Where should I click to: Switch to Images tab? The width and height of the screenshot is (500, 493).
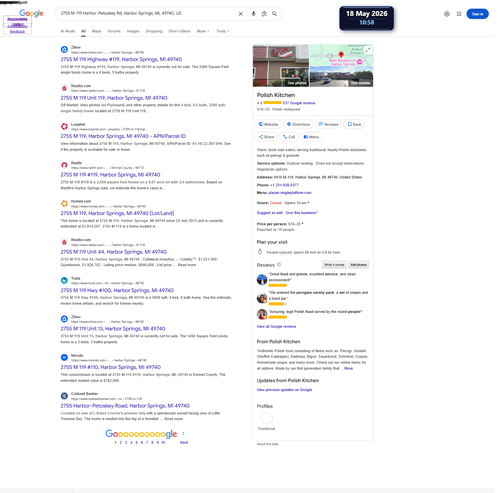(133, 31)
